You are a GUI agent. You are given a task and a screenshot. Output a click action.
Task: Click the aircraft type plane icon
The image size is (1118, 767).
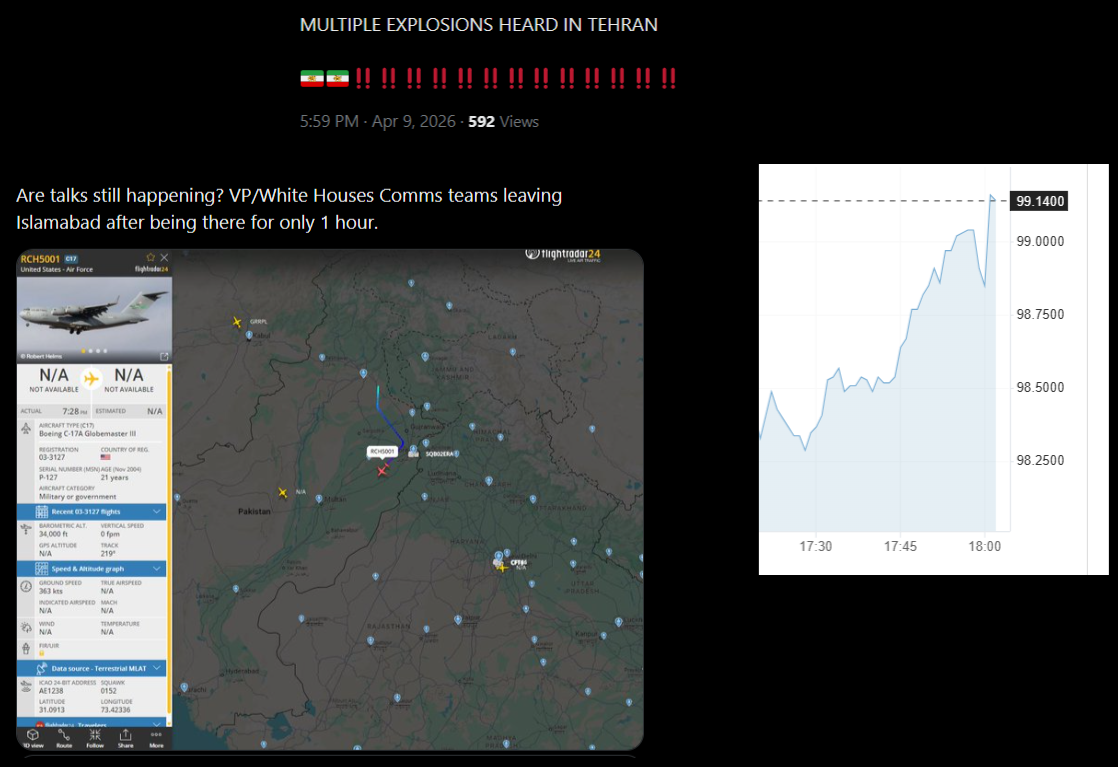coord(26,429)
